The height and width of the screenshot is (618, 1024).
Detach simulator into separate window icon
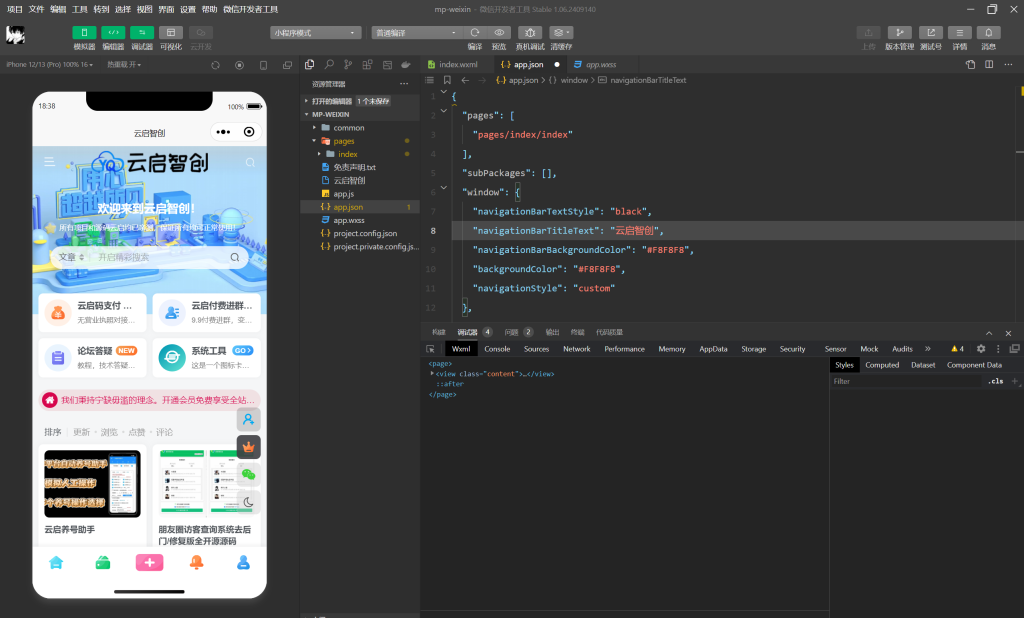[x=287, y=65]
